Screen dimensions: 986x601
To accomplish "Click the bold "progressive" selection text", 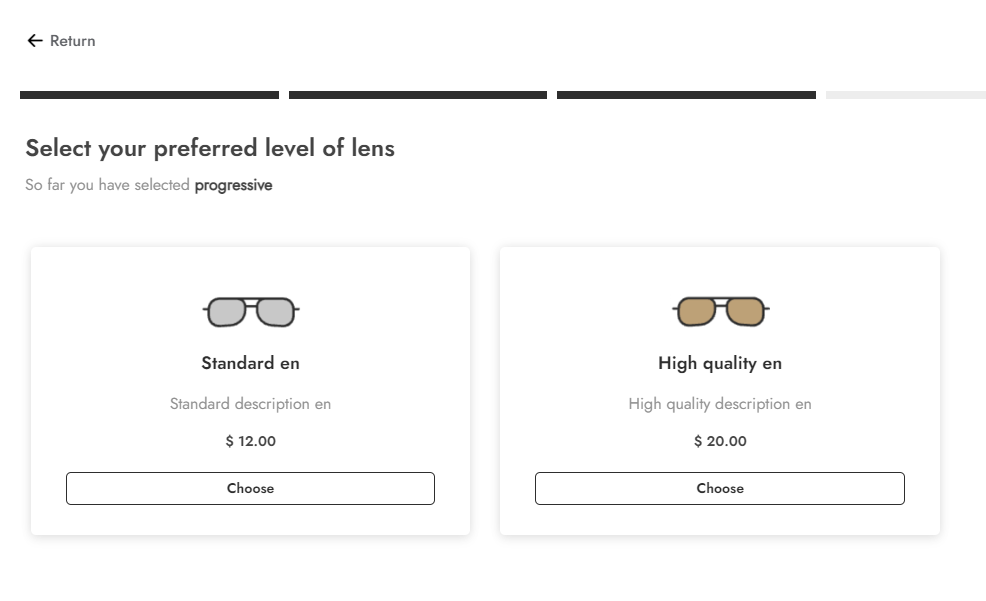I will [233, 185].
